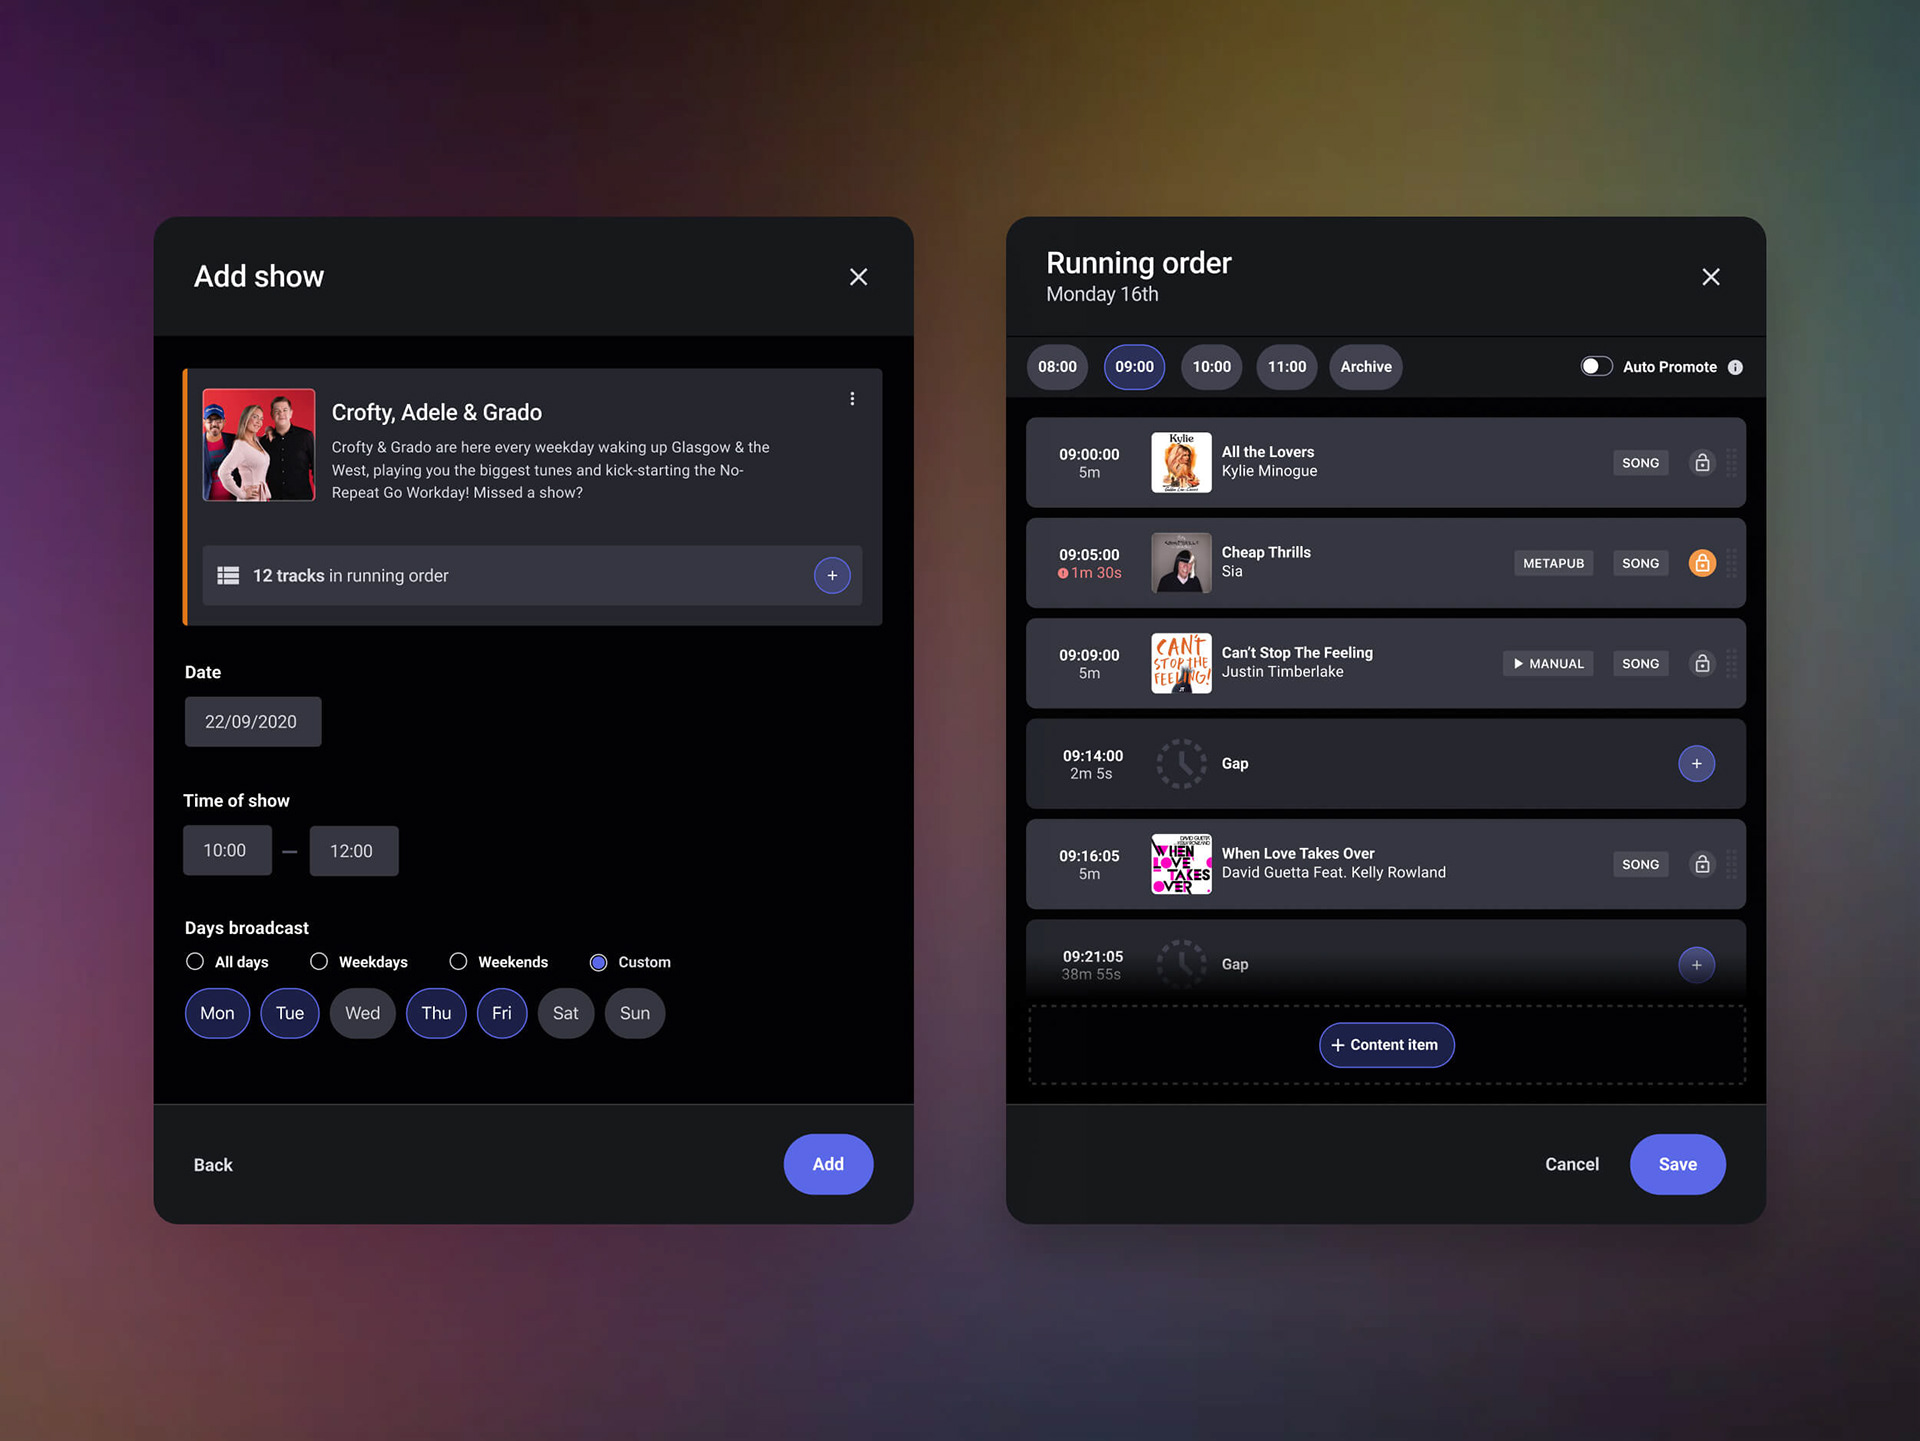1920x1441 pixels.
Task: Click the 1m 30s overrun indicator
Action: [x=1090, y=573]
